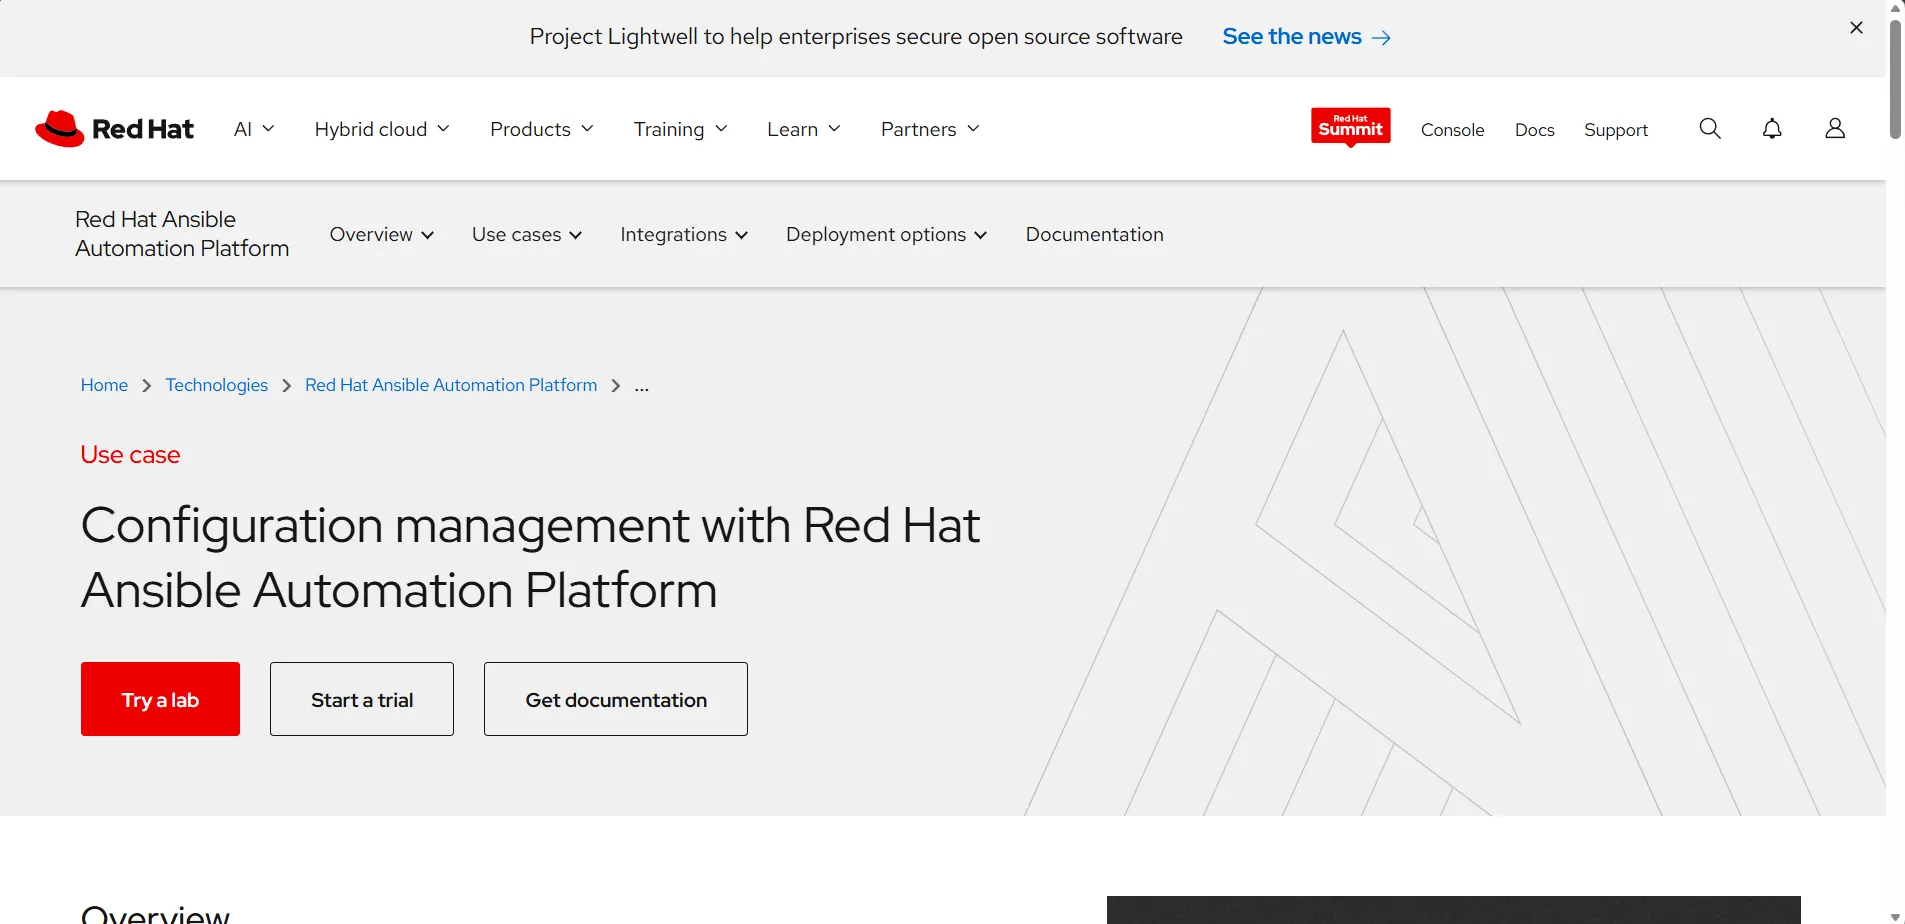The image size is (1905, 924).
Task: Click the scrollbar down arrow
Action: point(1895,916)
